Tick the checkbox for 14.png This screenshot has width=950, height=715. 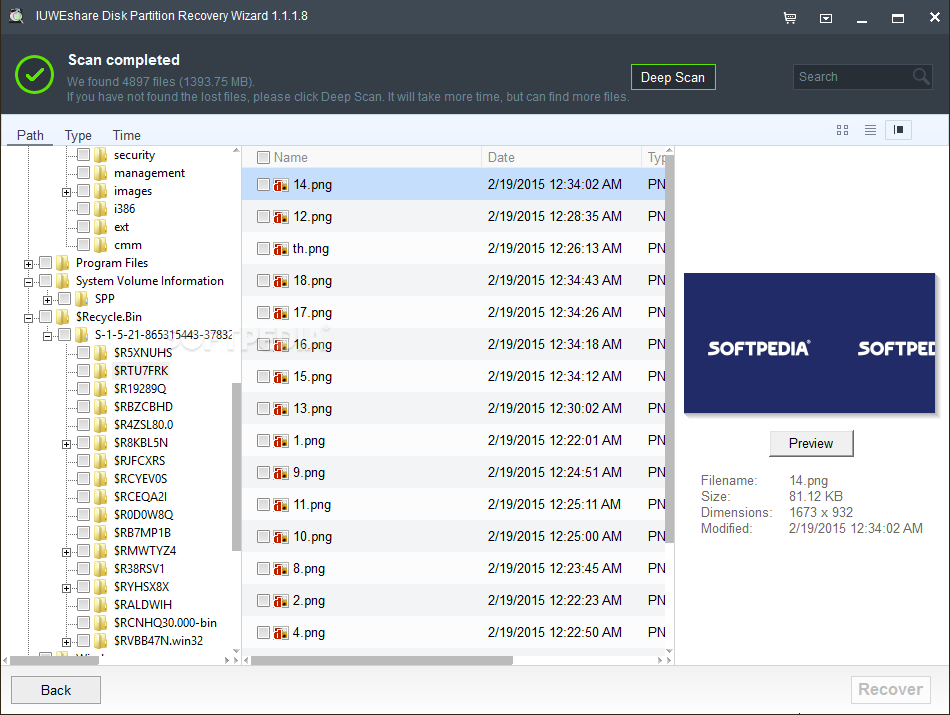coord(263,184)
